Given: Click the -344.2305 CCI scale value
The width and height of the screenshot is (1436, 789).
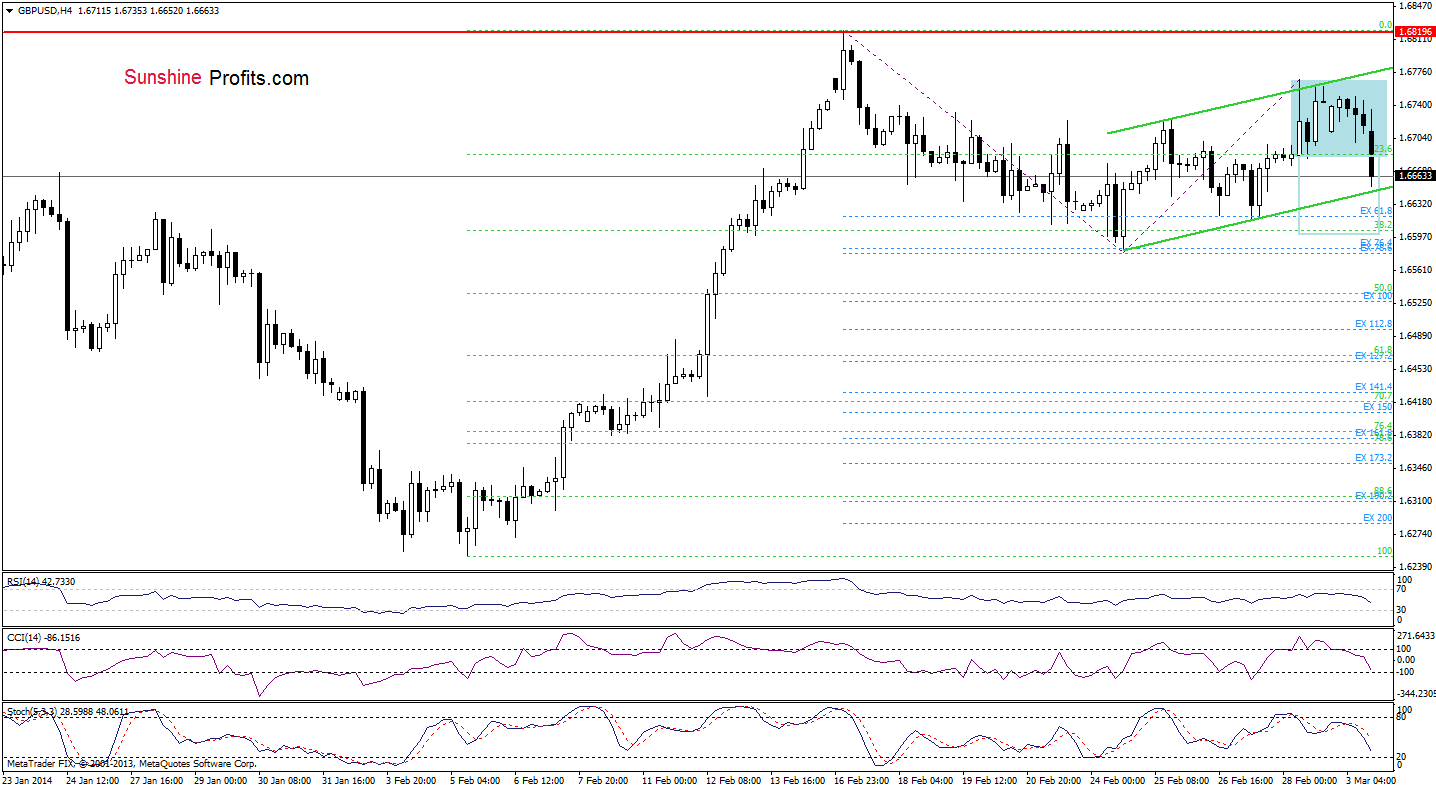Looking at the screenshot, I should (x=1418, y=692).
